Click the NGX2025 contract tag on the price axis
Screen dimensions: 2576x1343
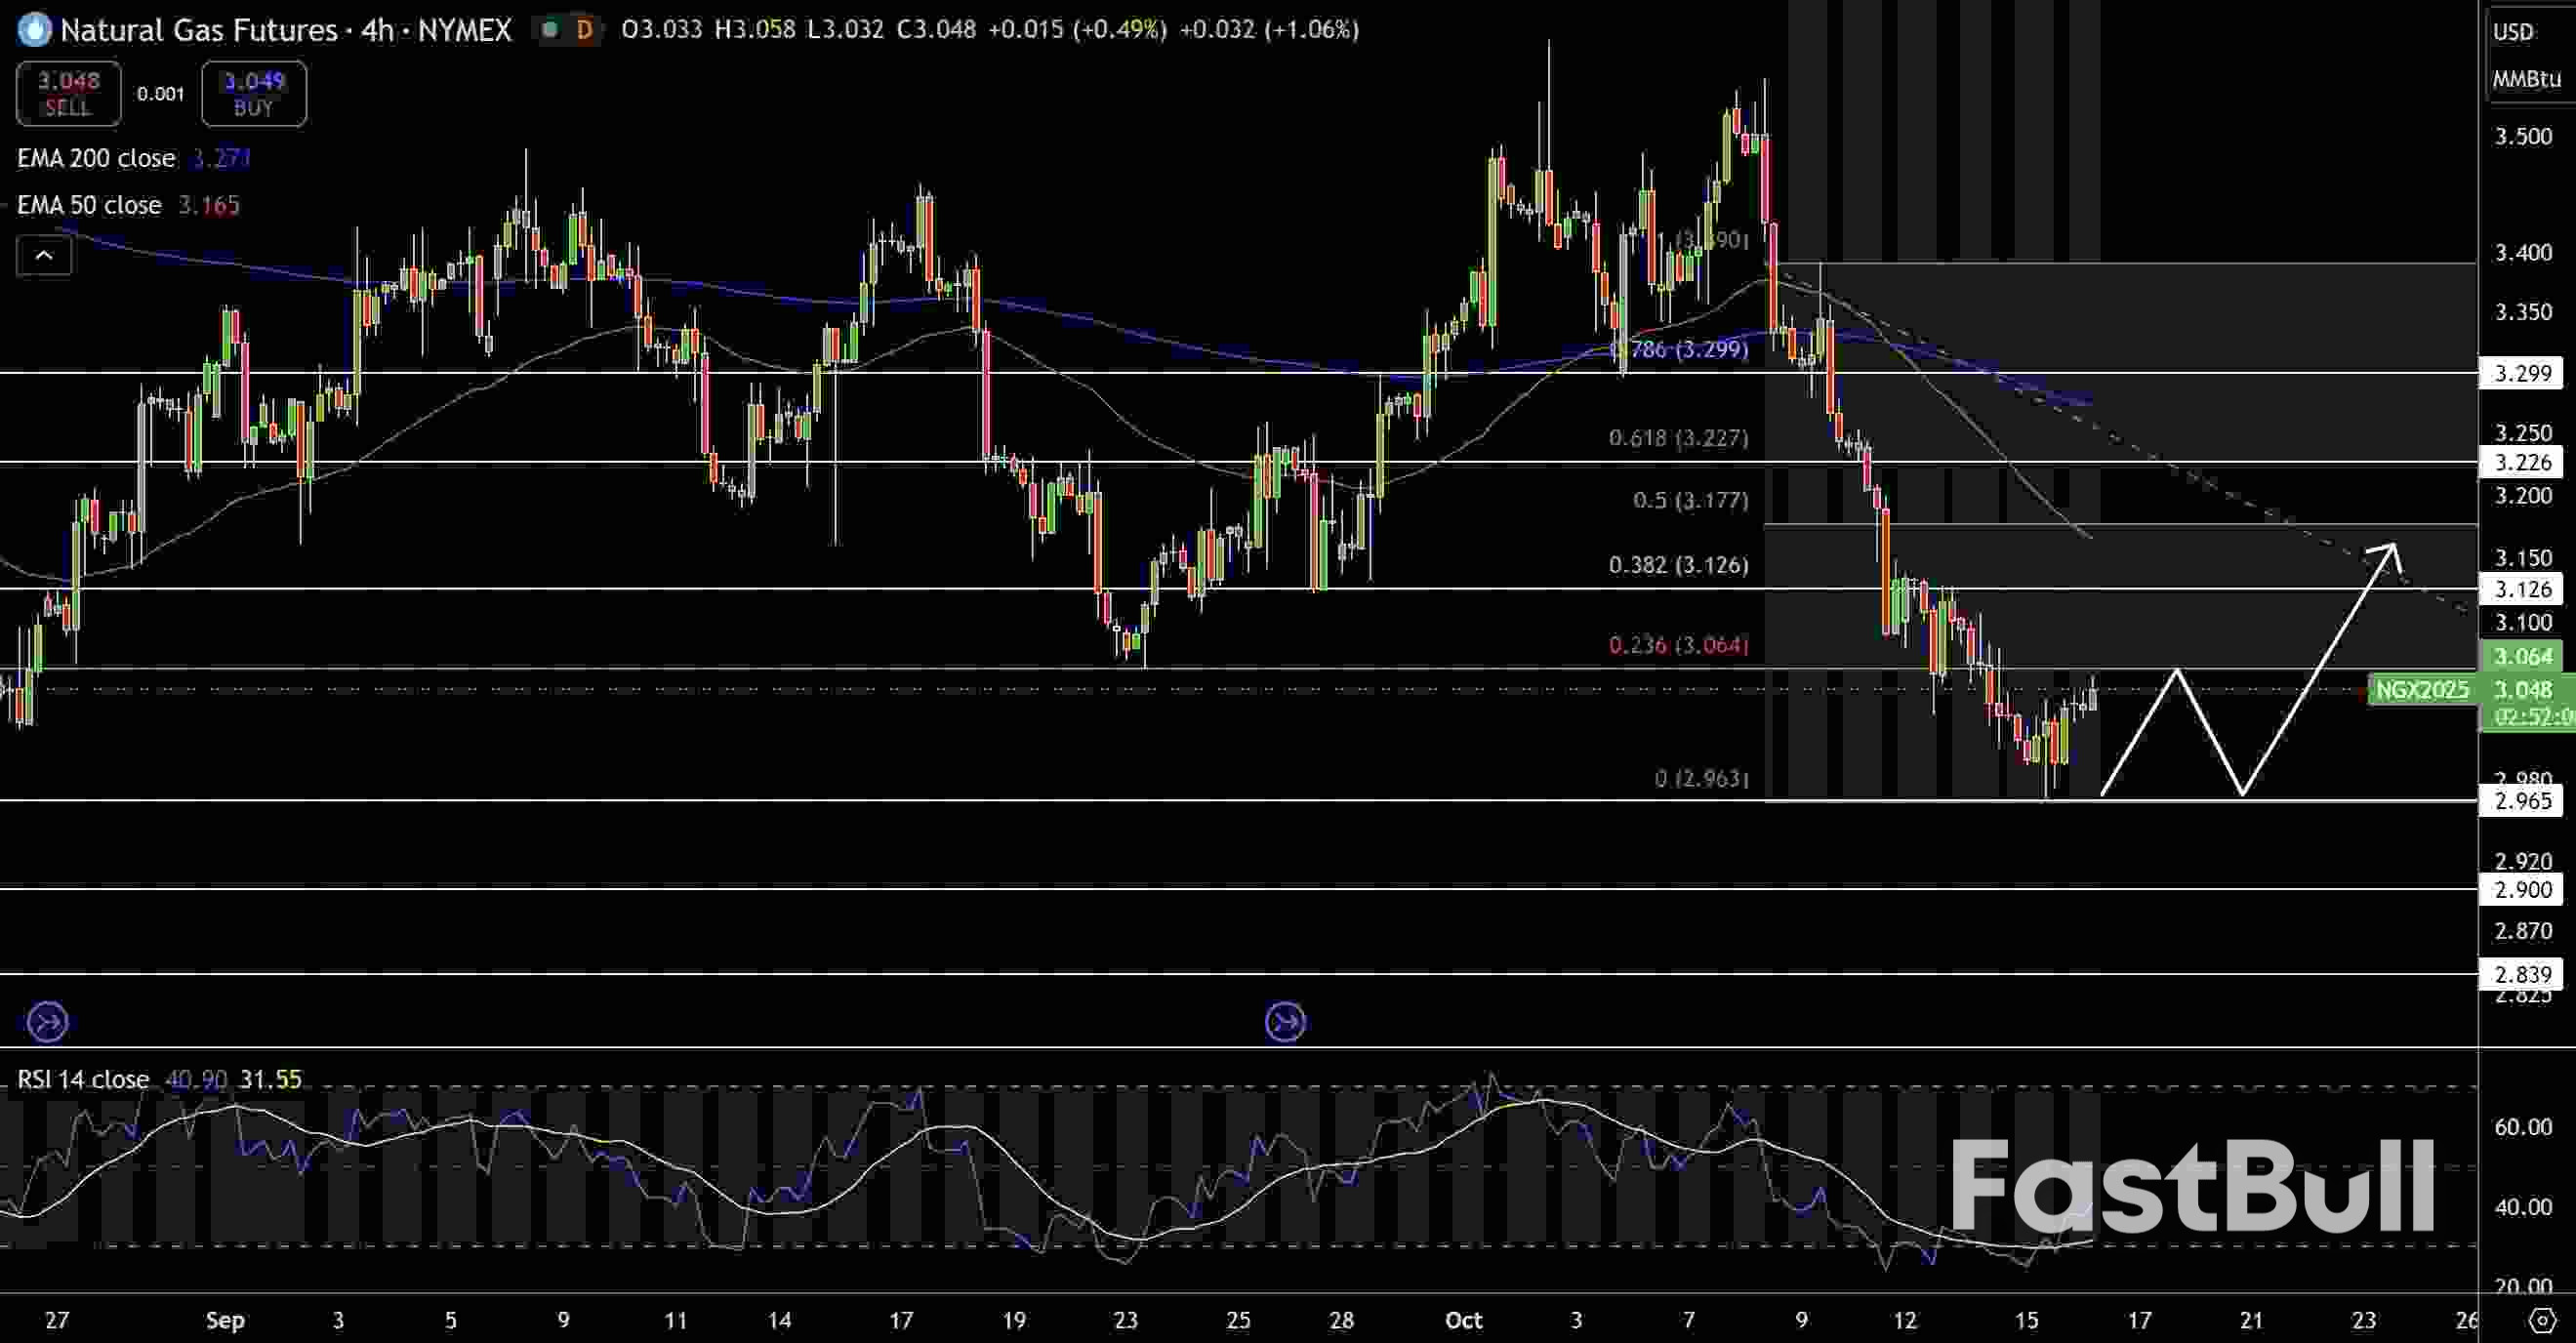coord(2421,690)
